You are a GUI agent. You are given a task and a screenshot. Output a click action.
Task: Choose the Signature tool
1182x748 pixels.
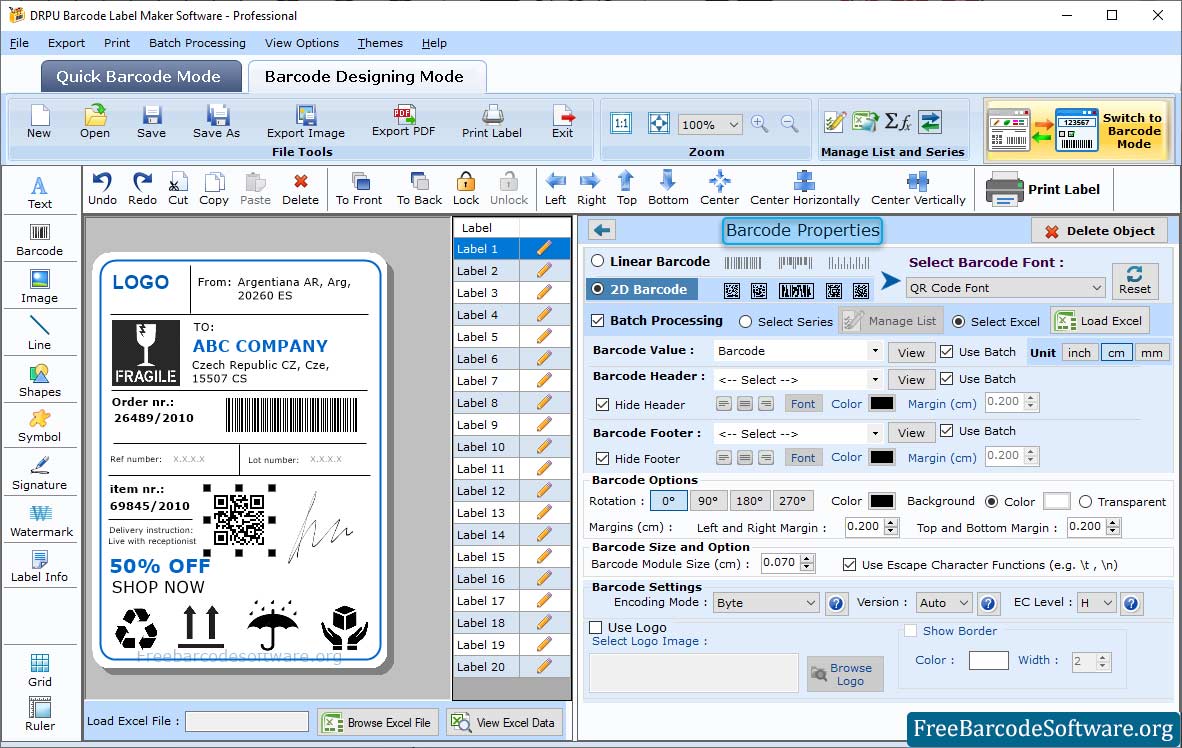[x=39, y=474]
